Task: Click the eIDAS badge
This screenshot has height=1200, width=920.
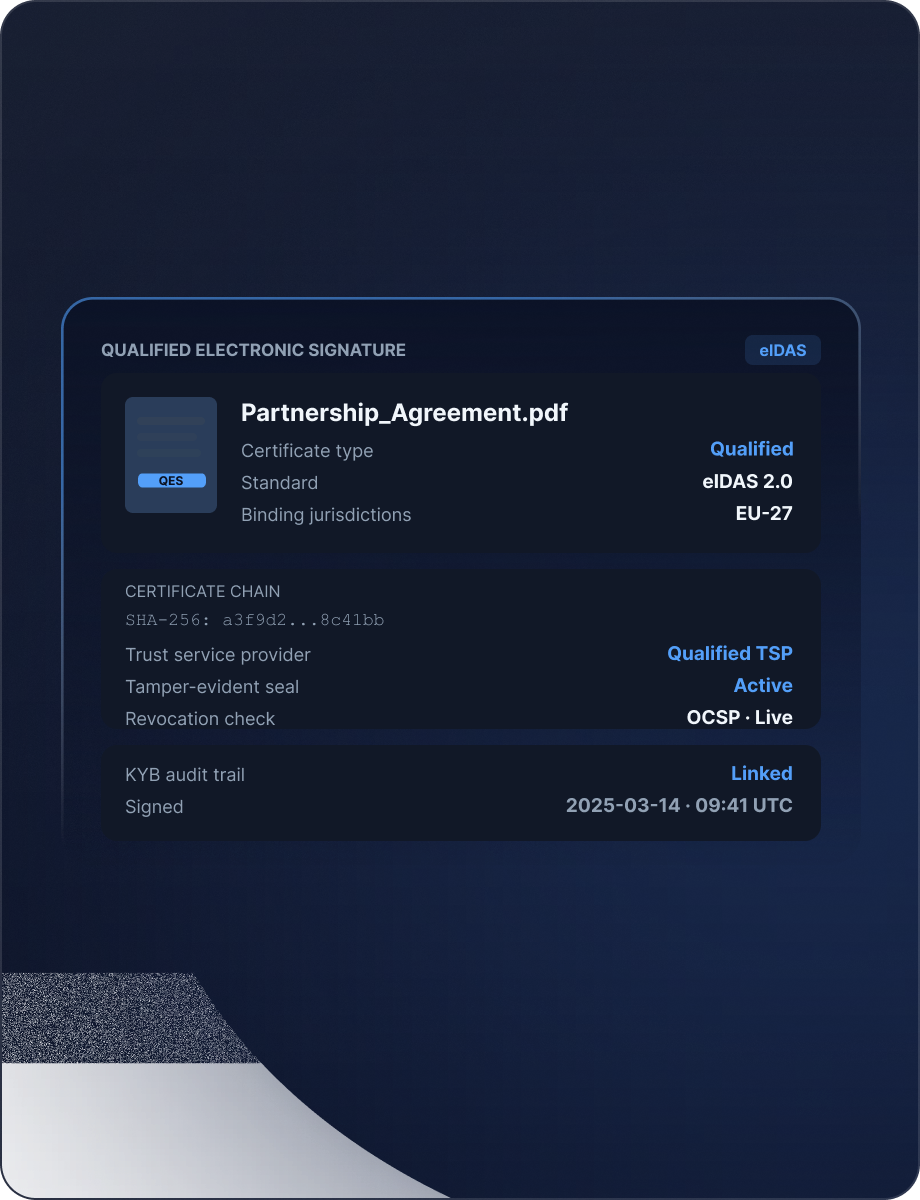Action: (783, 351)
